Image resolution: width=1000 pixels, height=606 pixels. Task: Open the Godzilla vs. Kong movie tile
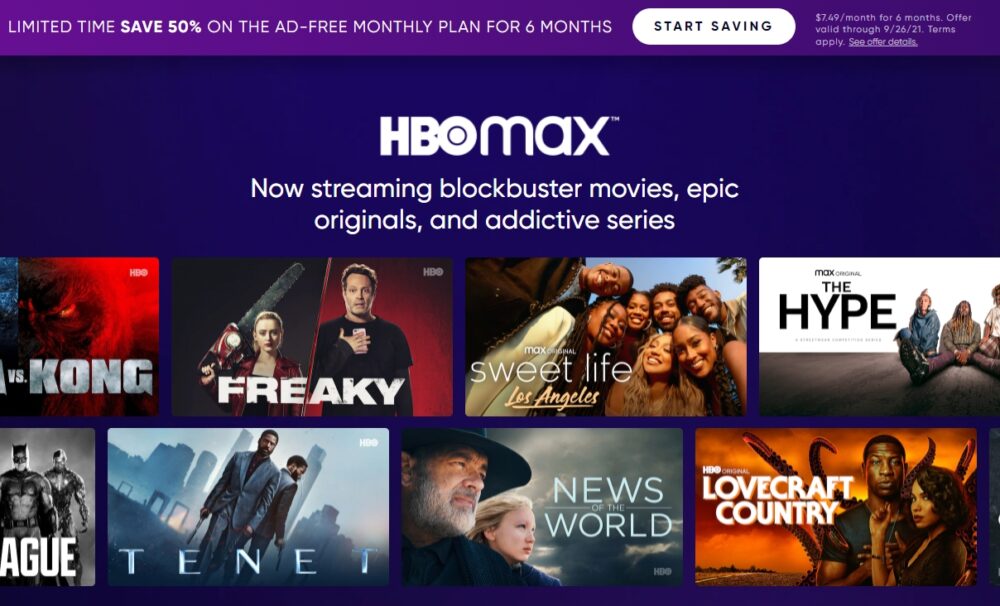pos(79,337)
